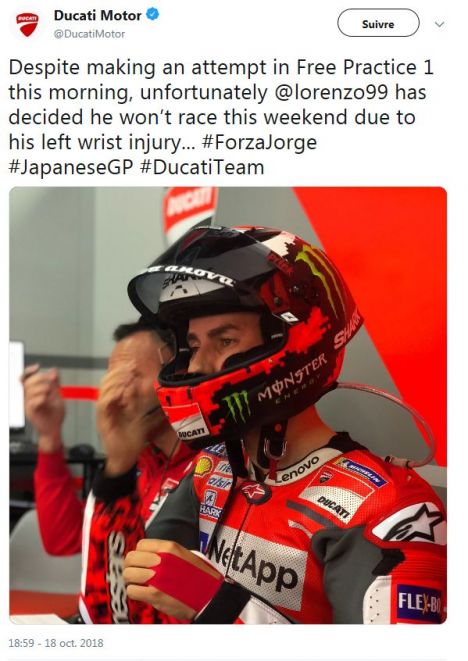Open the Ducati shield profile avatar

tap(27, 24)
